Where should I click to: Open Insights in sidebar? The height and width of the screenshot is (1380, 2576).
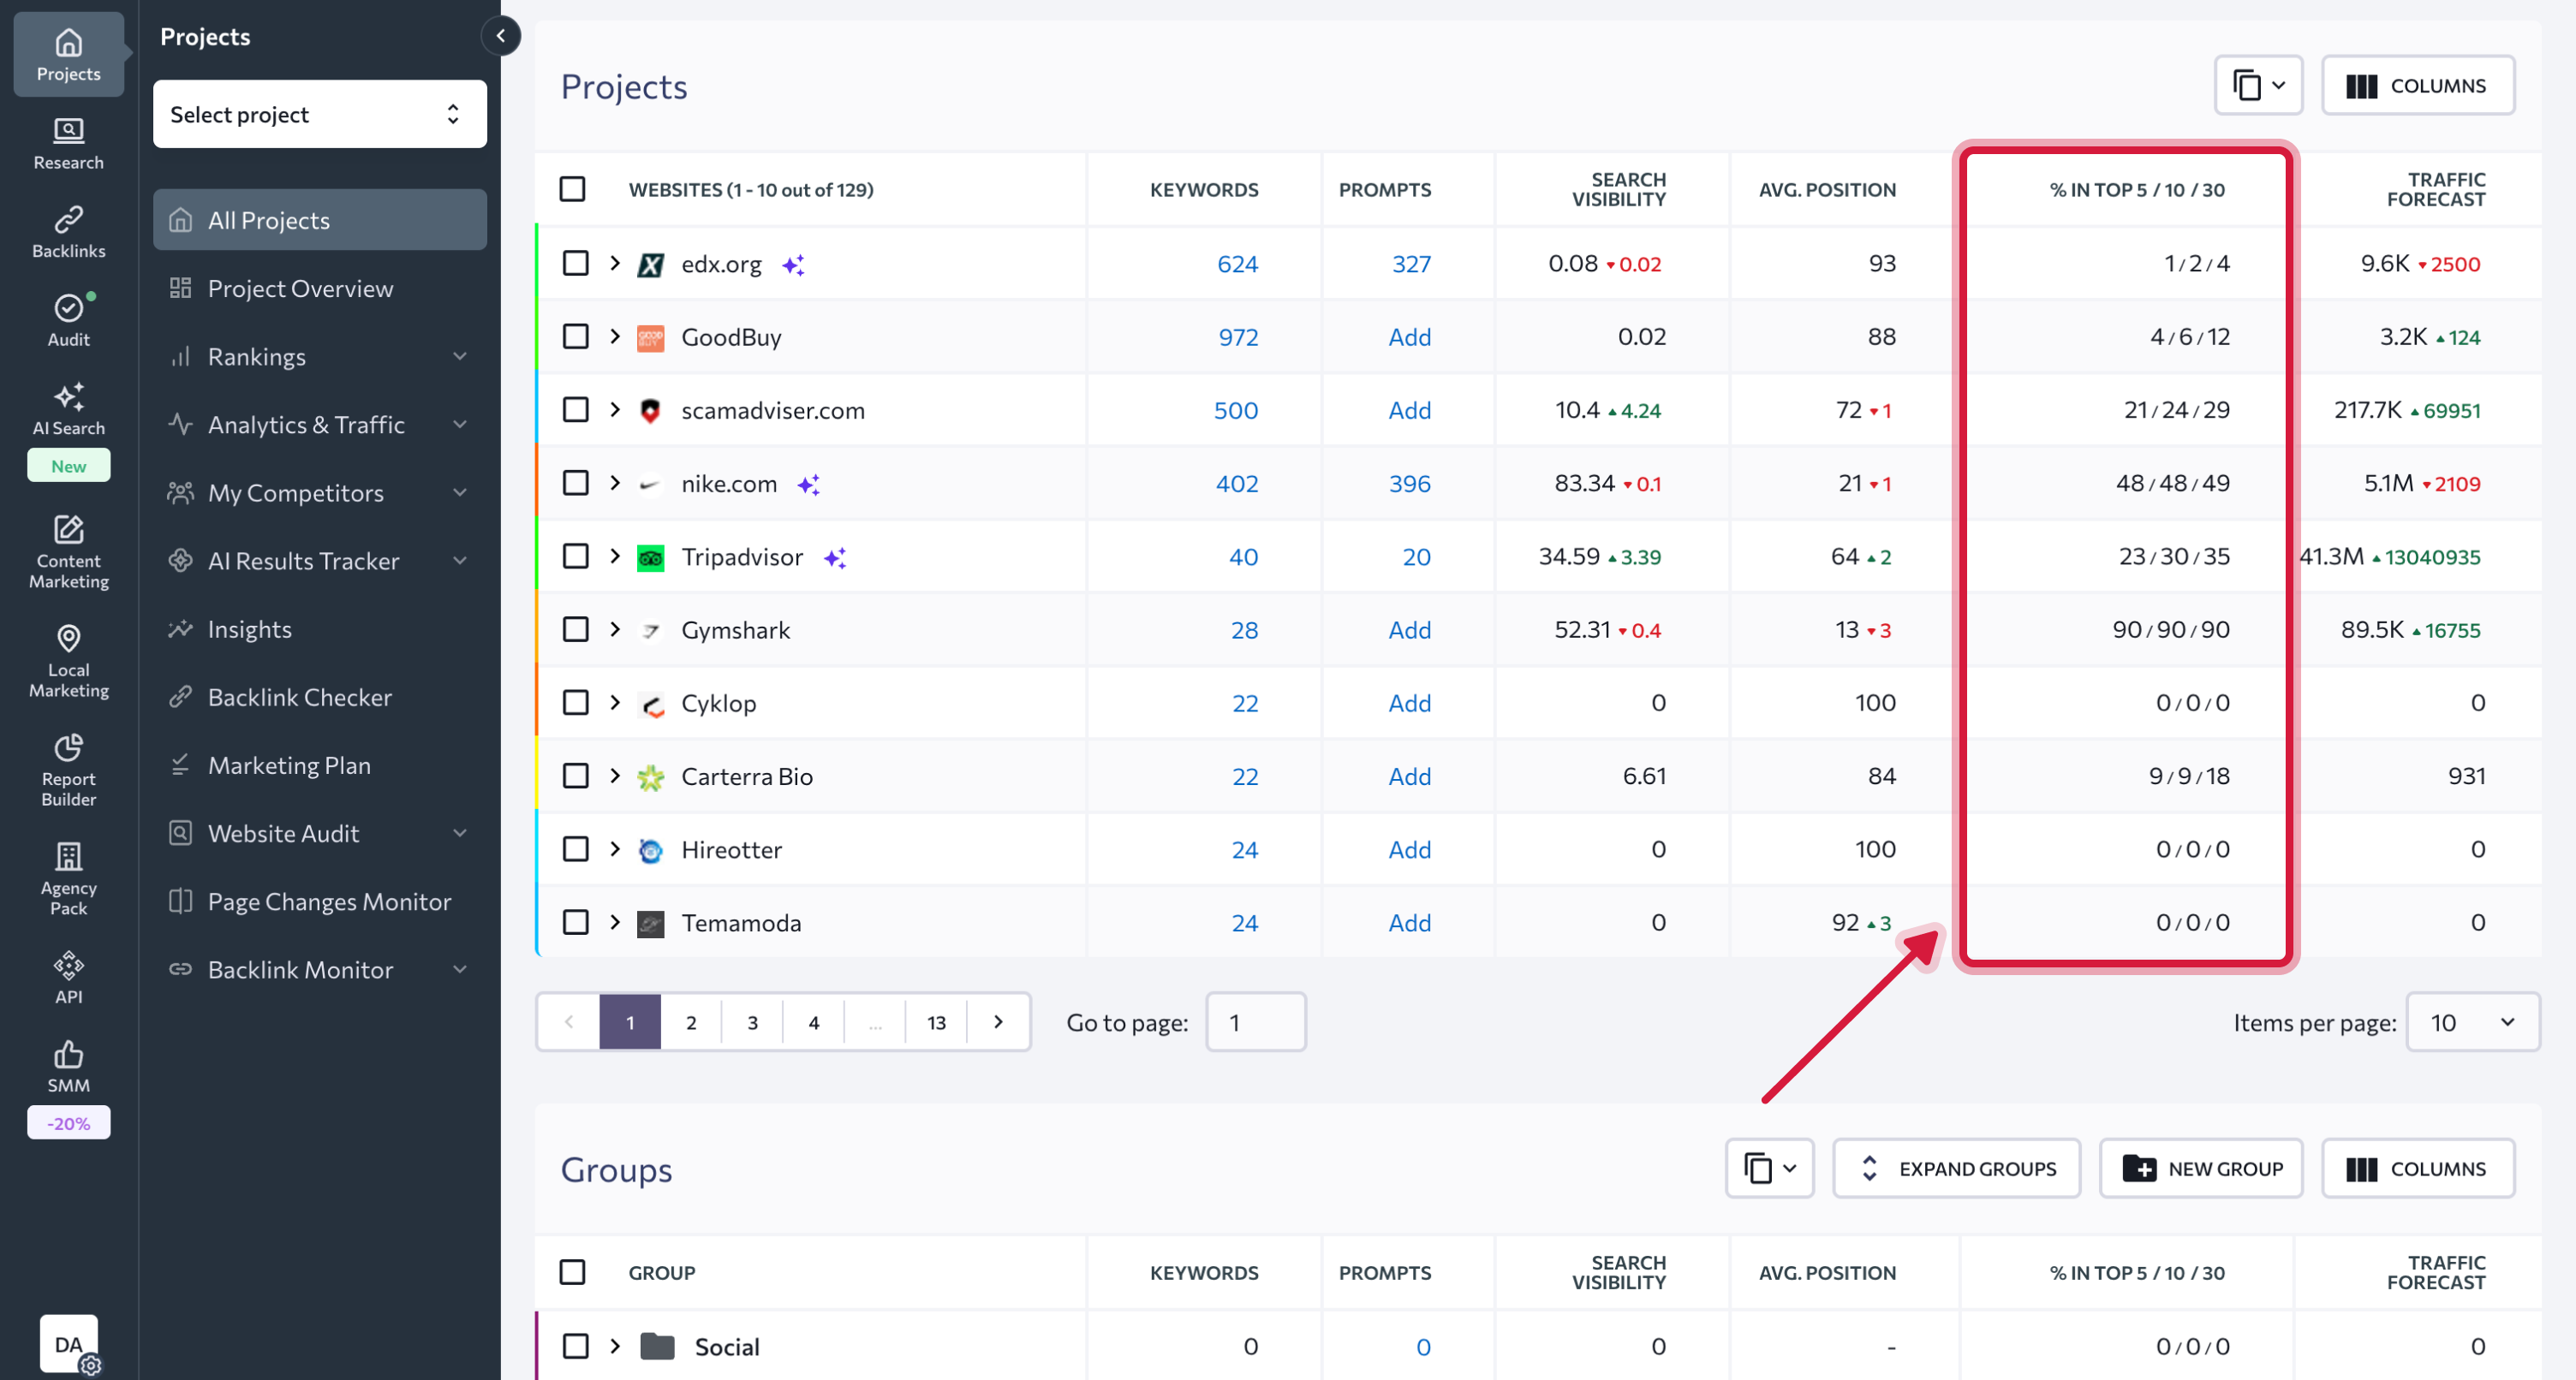tap(320, 629)
